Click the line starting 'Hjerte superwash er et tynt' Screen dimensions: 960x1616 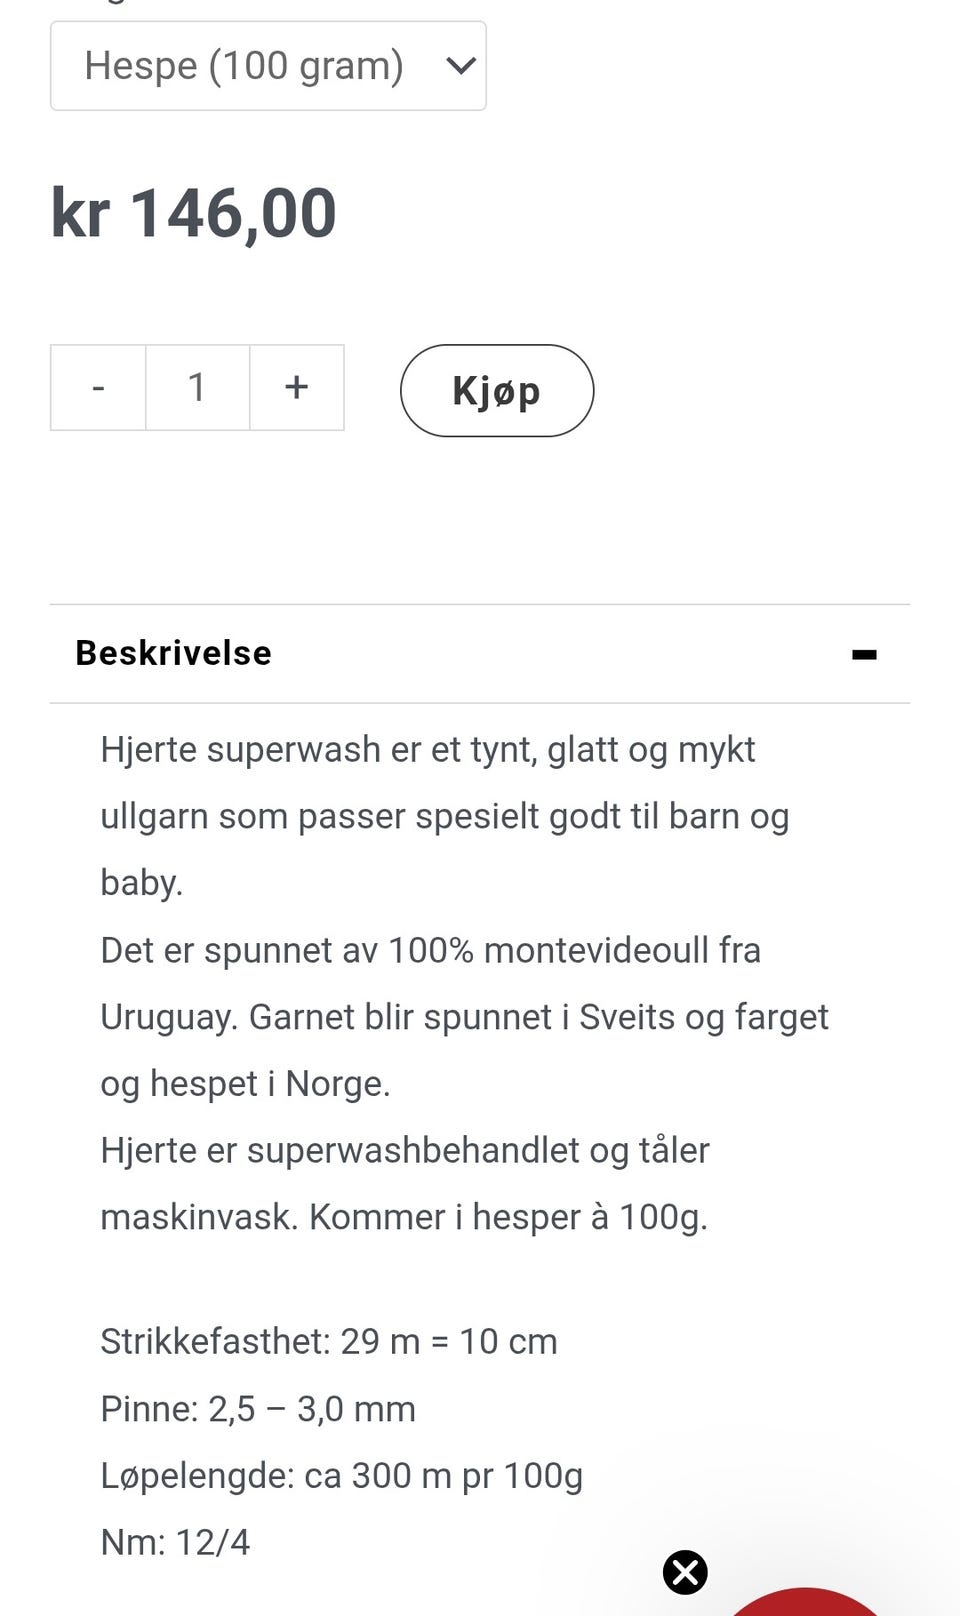click(x=427, y=749)
